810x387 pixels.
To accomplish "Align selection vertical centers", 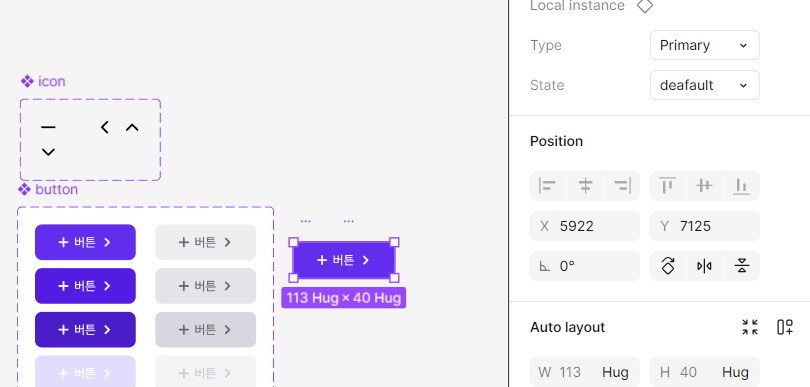I will [x=705, y=185].
